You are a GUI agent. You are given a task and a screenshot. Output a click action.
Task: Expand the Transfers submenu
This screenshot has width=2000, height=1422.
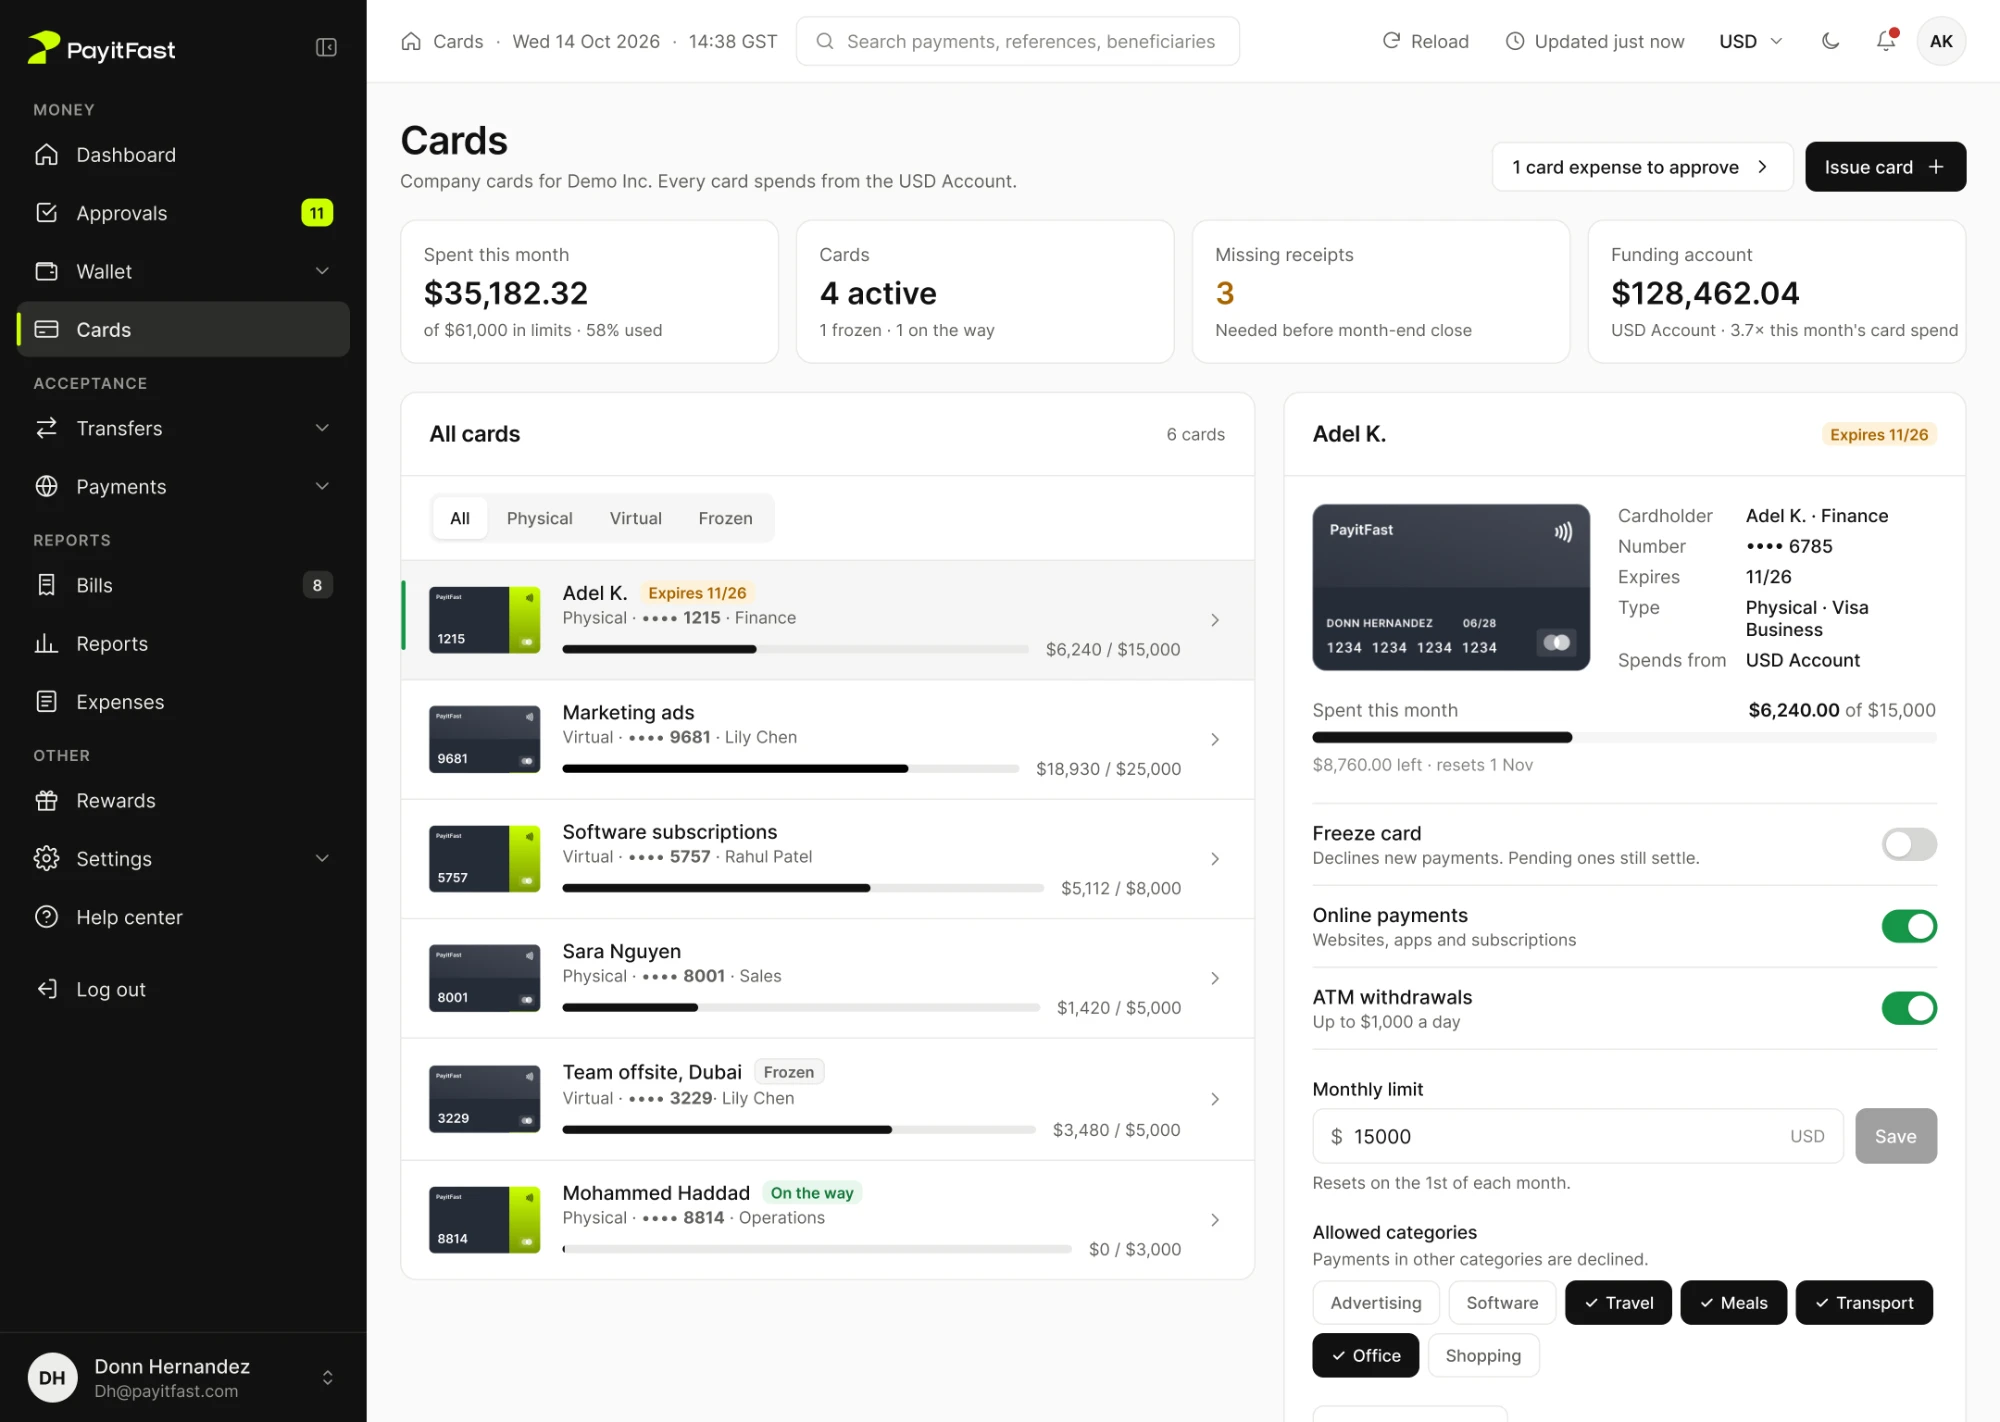pos(322,428)
